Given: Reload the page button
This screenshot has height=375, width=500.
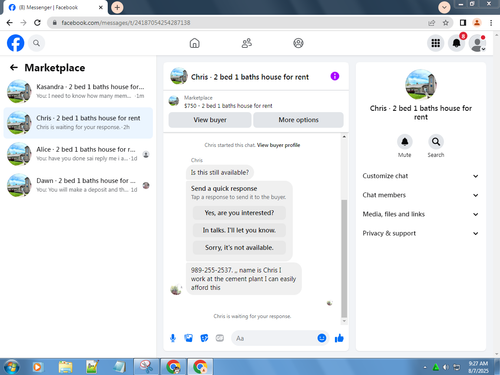Looking at the screenshot, I should pyautogui.click(x=37, y=23).
